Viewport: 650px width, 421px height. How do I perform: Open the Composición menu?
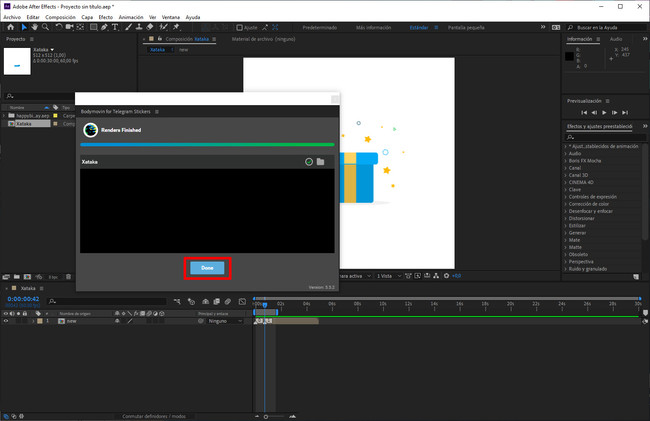60,17
